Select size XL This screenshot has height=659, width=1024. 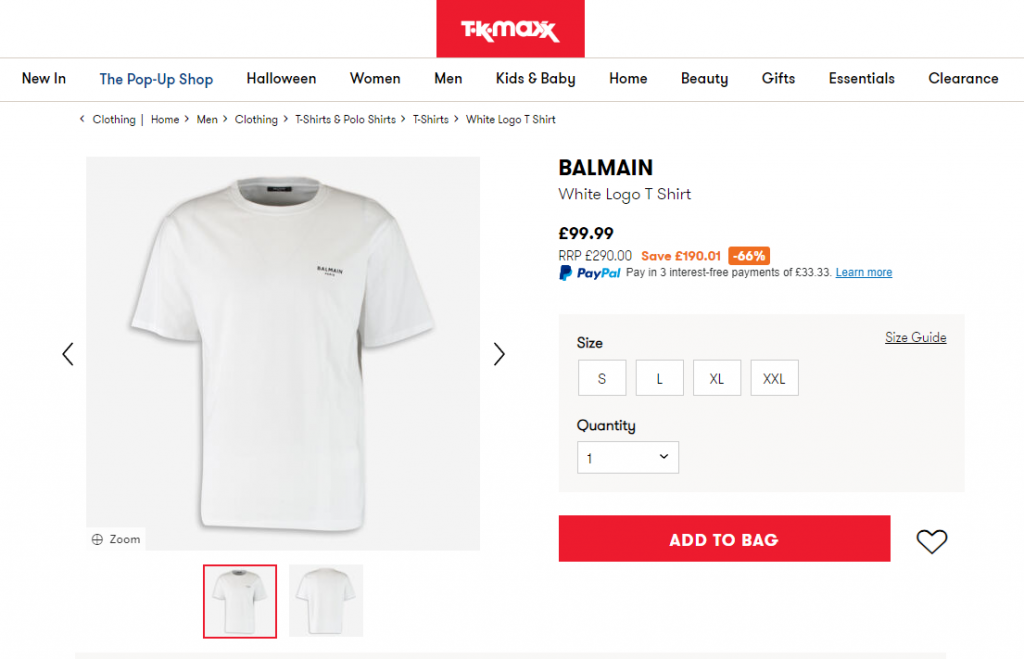717,378
